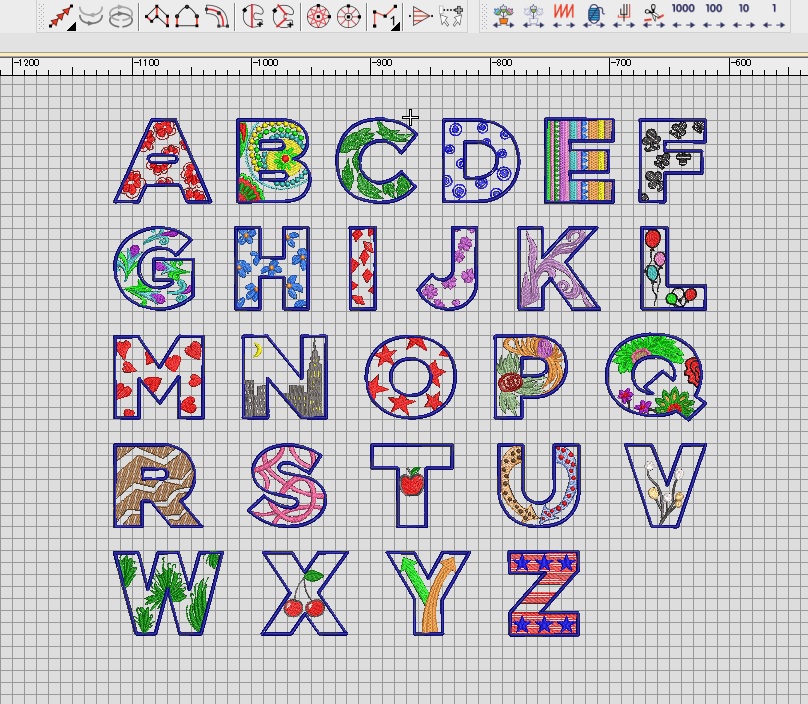808x704 pixels.
Task: Select the letter A with red flowers
Action: click(162, 161)
